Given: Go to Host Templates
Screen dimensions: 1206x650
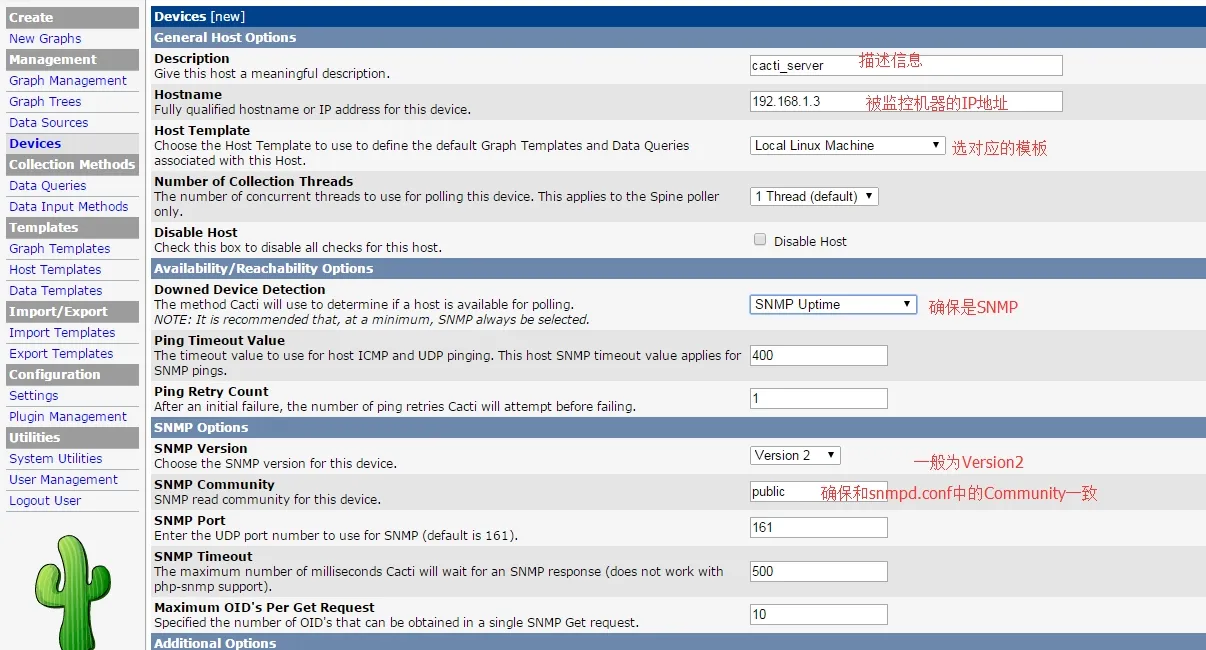Looking at the screenshot, I should [55, 269].
